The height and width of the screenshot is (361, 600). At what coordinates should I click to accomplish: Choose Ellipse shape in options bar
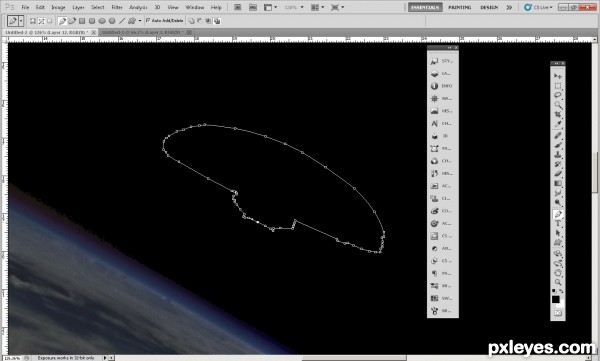coord(102,21)
